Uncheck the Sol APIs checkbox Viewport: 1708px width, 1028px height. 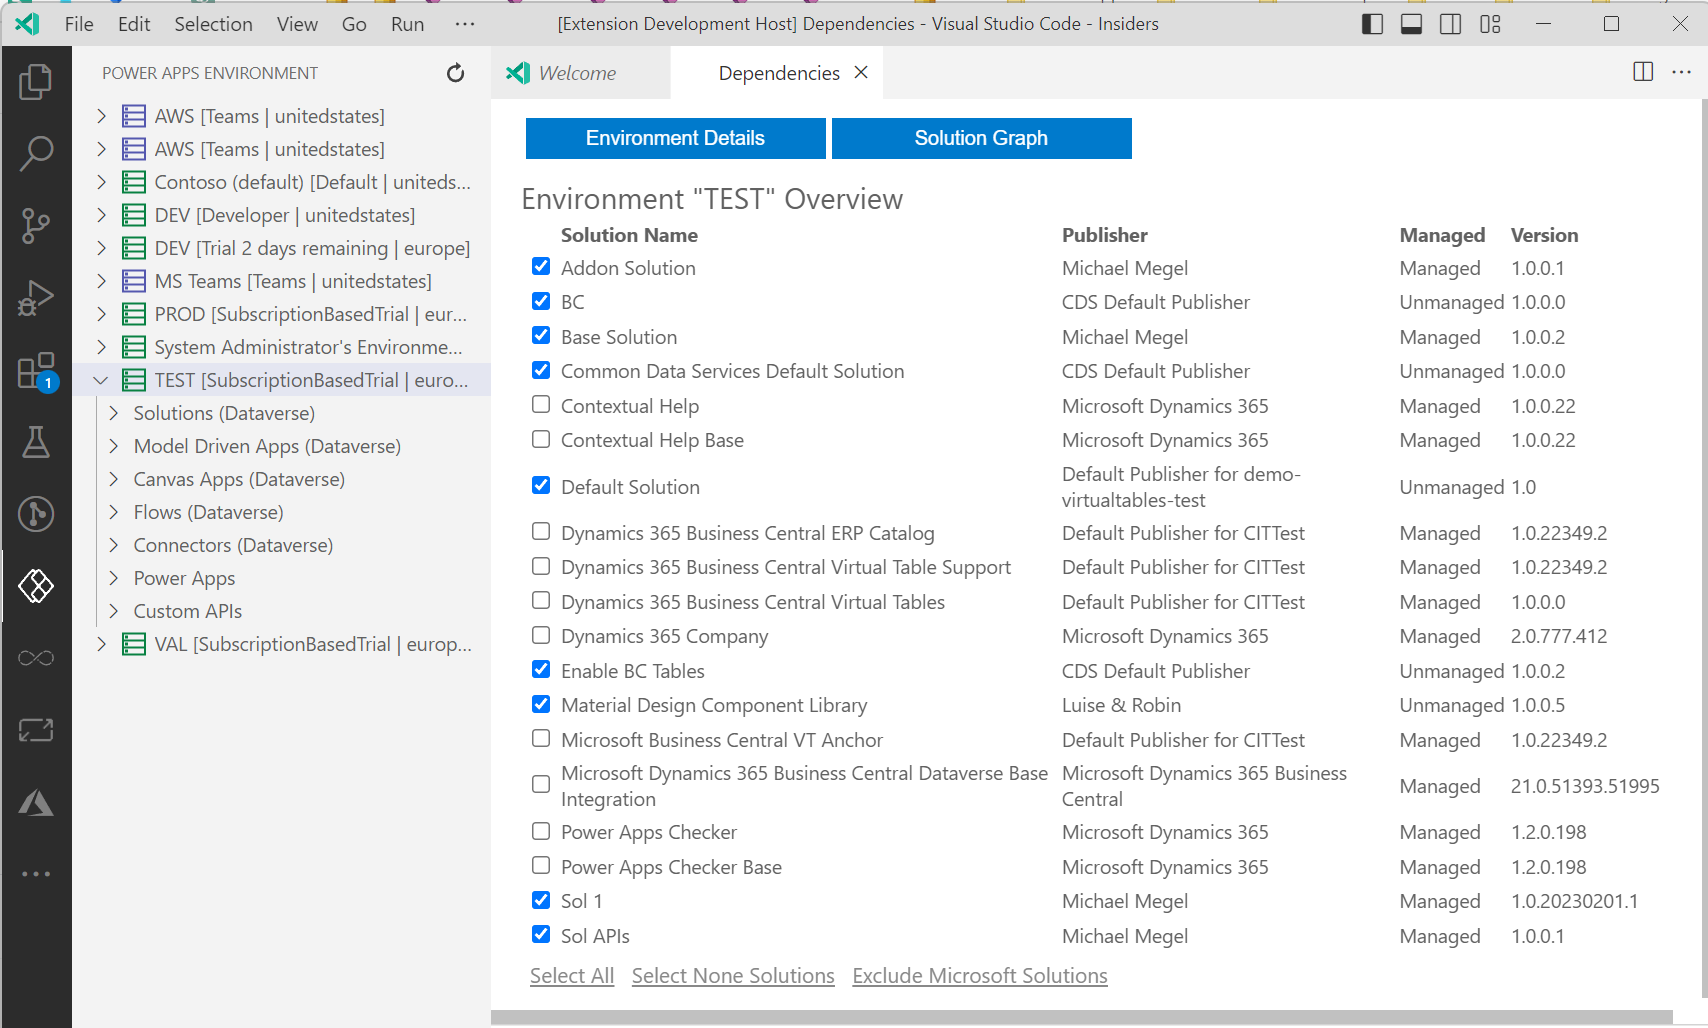pyautogui.click(x=541, y=934)
